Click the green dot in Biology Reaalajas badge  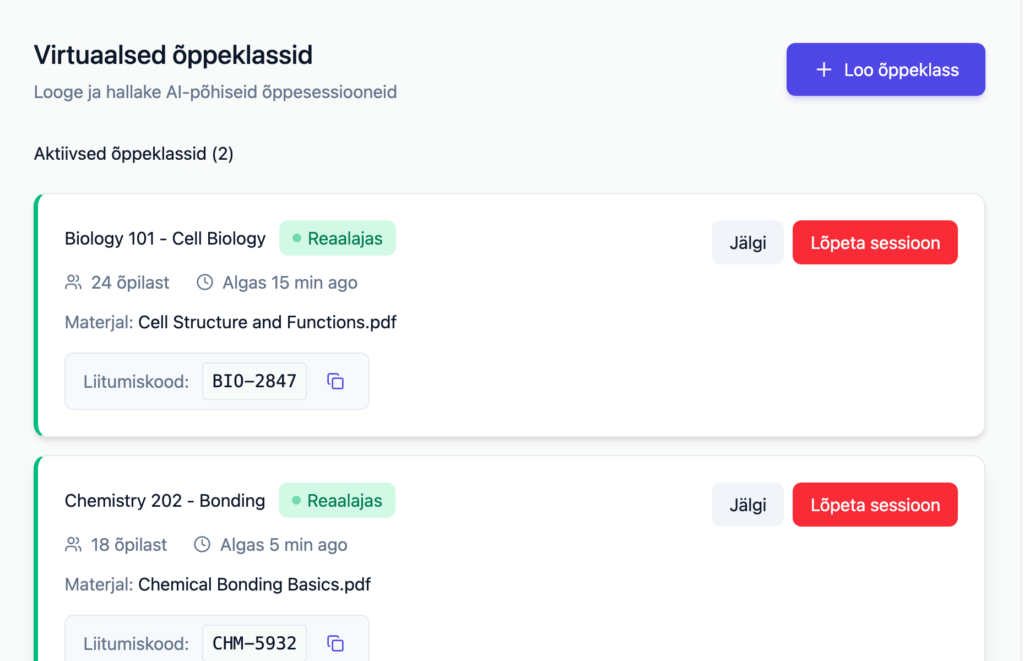coord(297,239)
